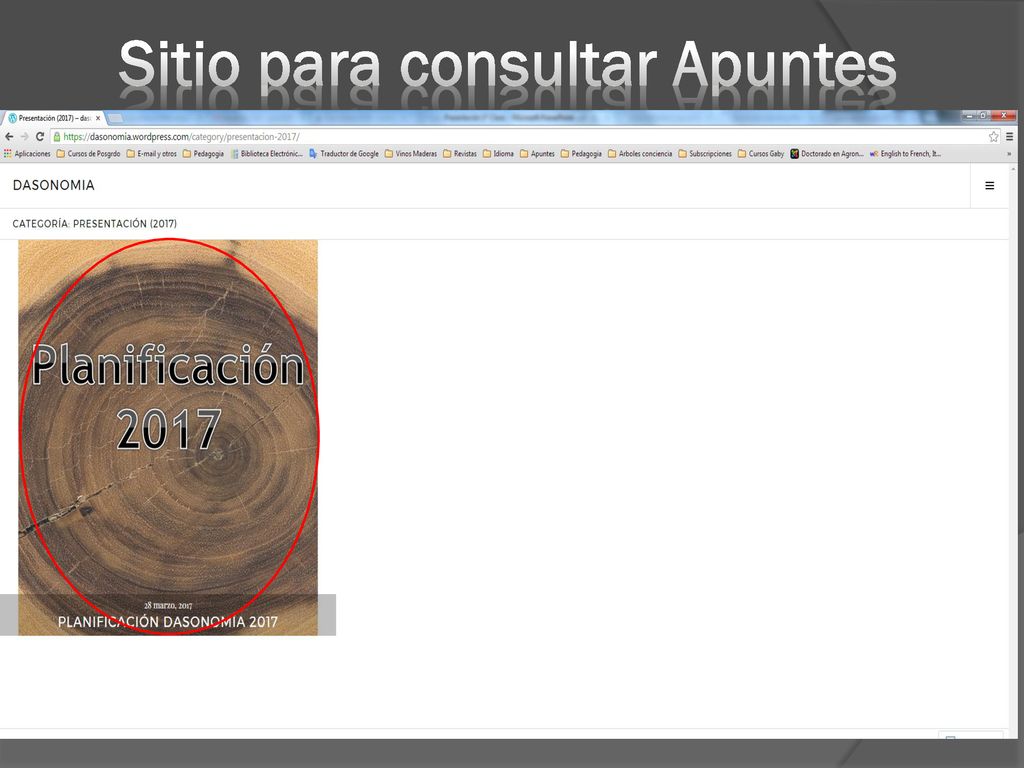This screenshot has width=1024, height=768.
Task: Open the Subscripciones bookmark folder
Action: click(705, 153)
